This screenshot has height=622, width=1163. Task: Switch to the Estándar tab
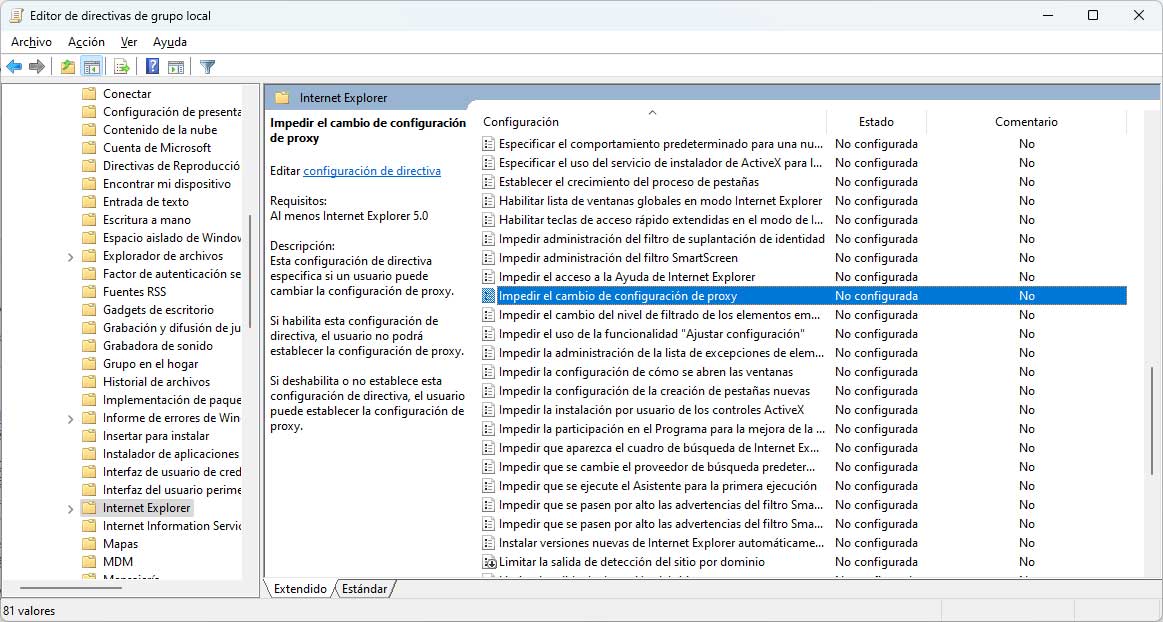point(364,589)
